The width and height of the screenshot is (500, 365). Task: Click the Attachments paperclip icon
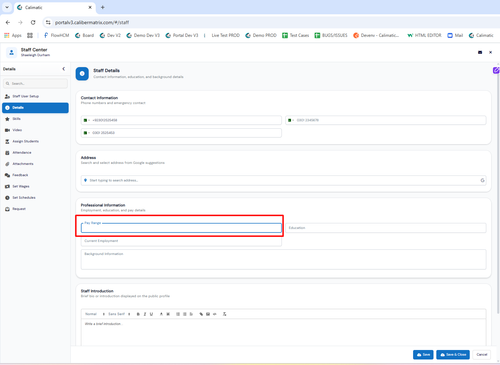coord(7,164)
